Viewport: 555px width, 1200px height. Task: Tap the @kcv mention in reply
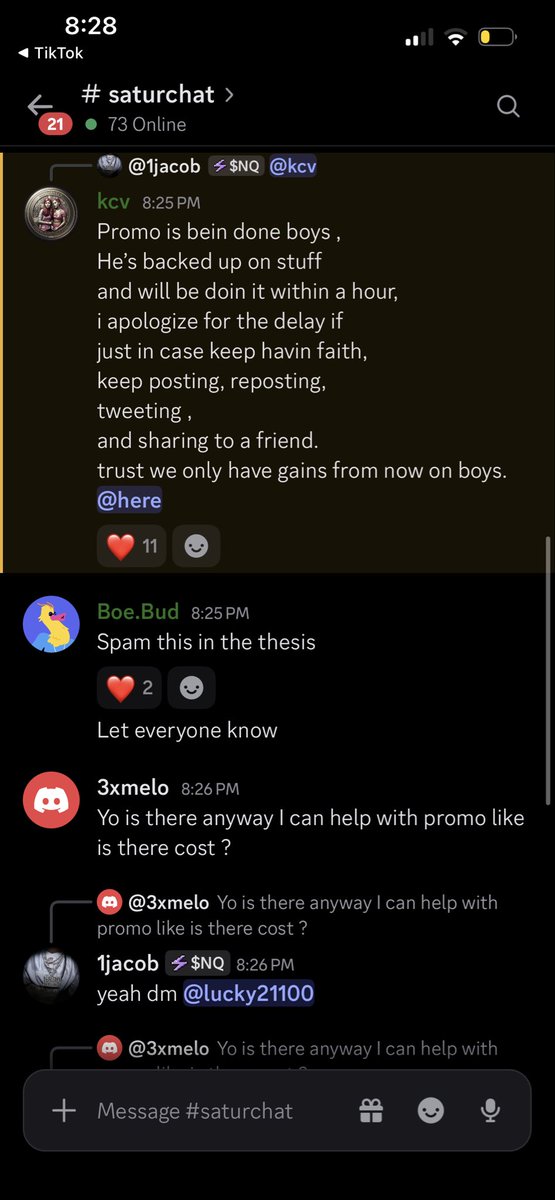[293, 166]
